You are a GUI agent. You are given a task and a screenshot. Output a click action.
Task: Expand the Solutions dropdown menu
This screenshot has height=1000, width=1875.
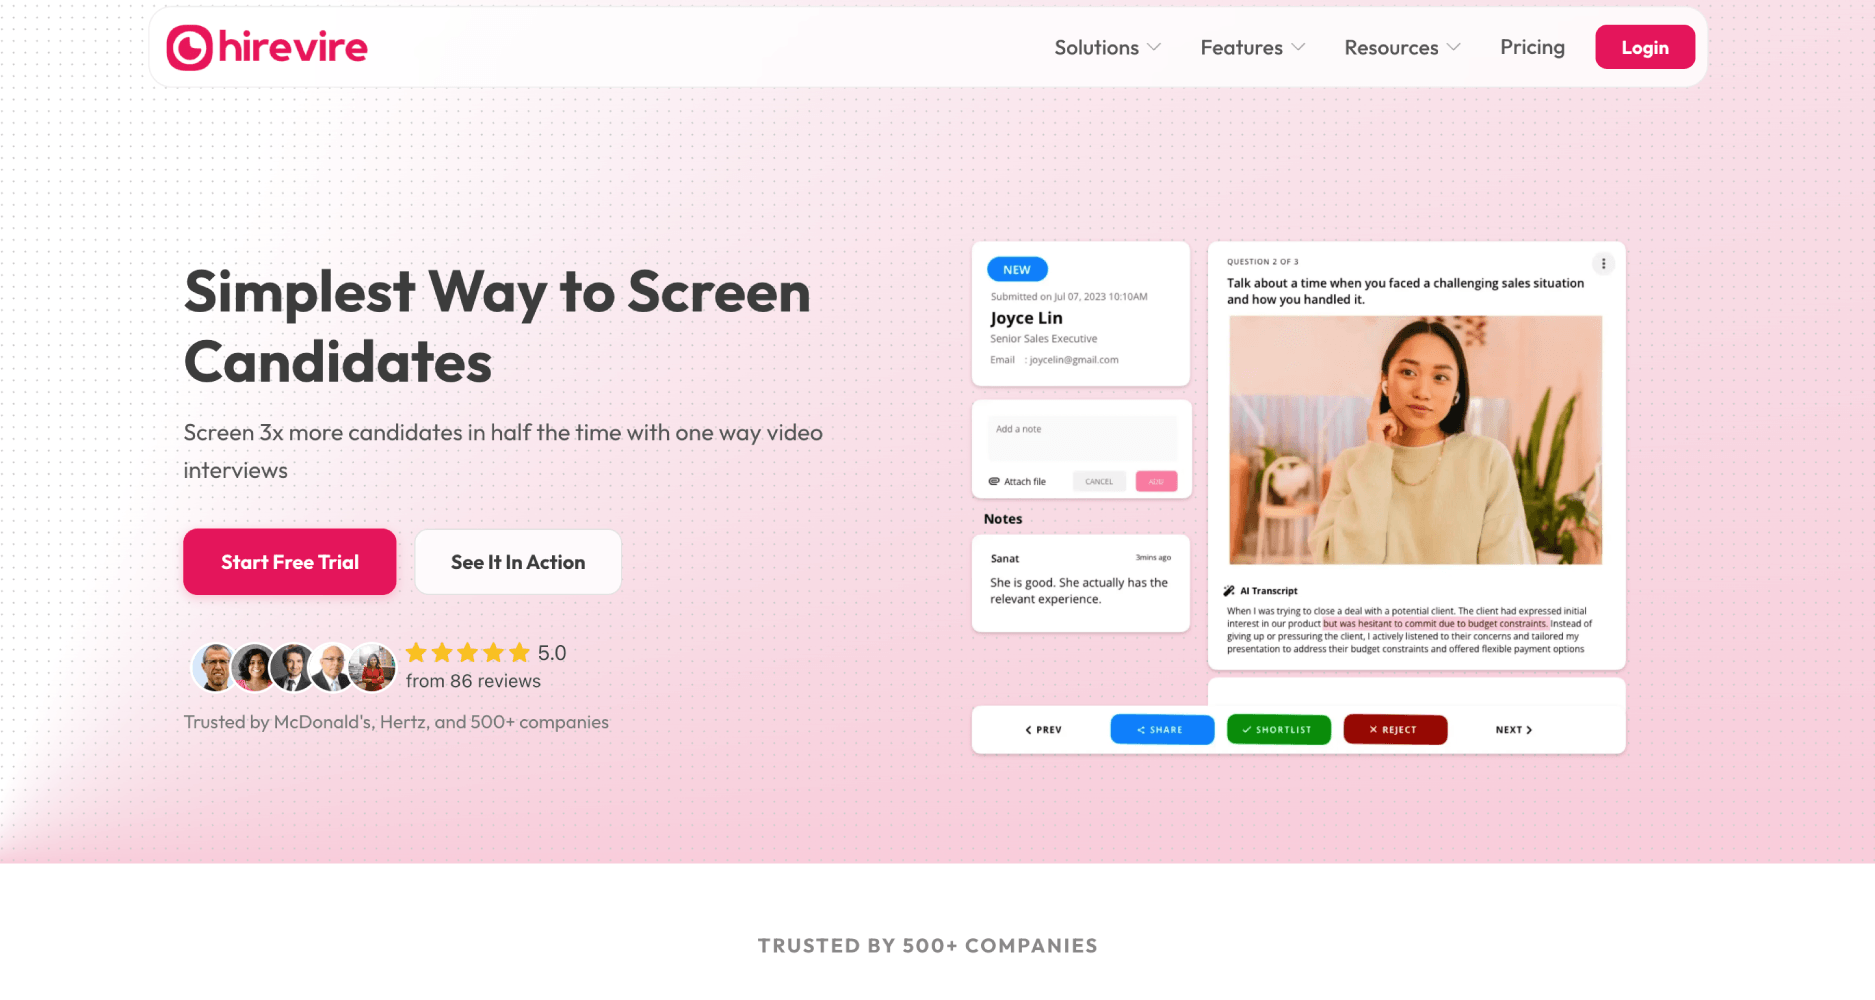1107,48
